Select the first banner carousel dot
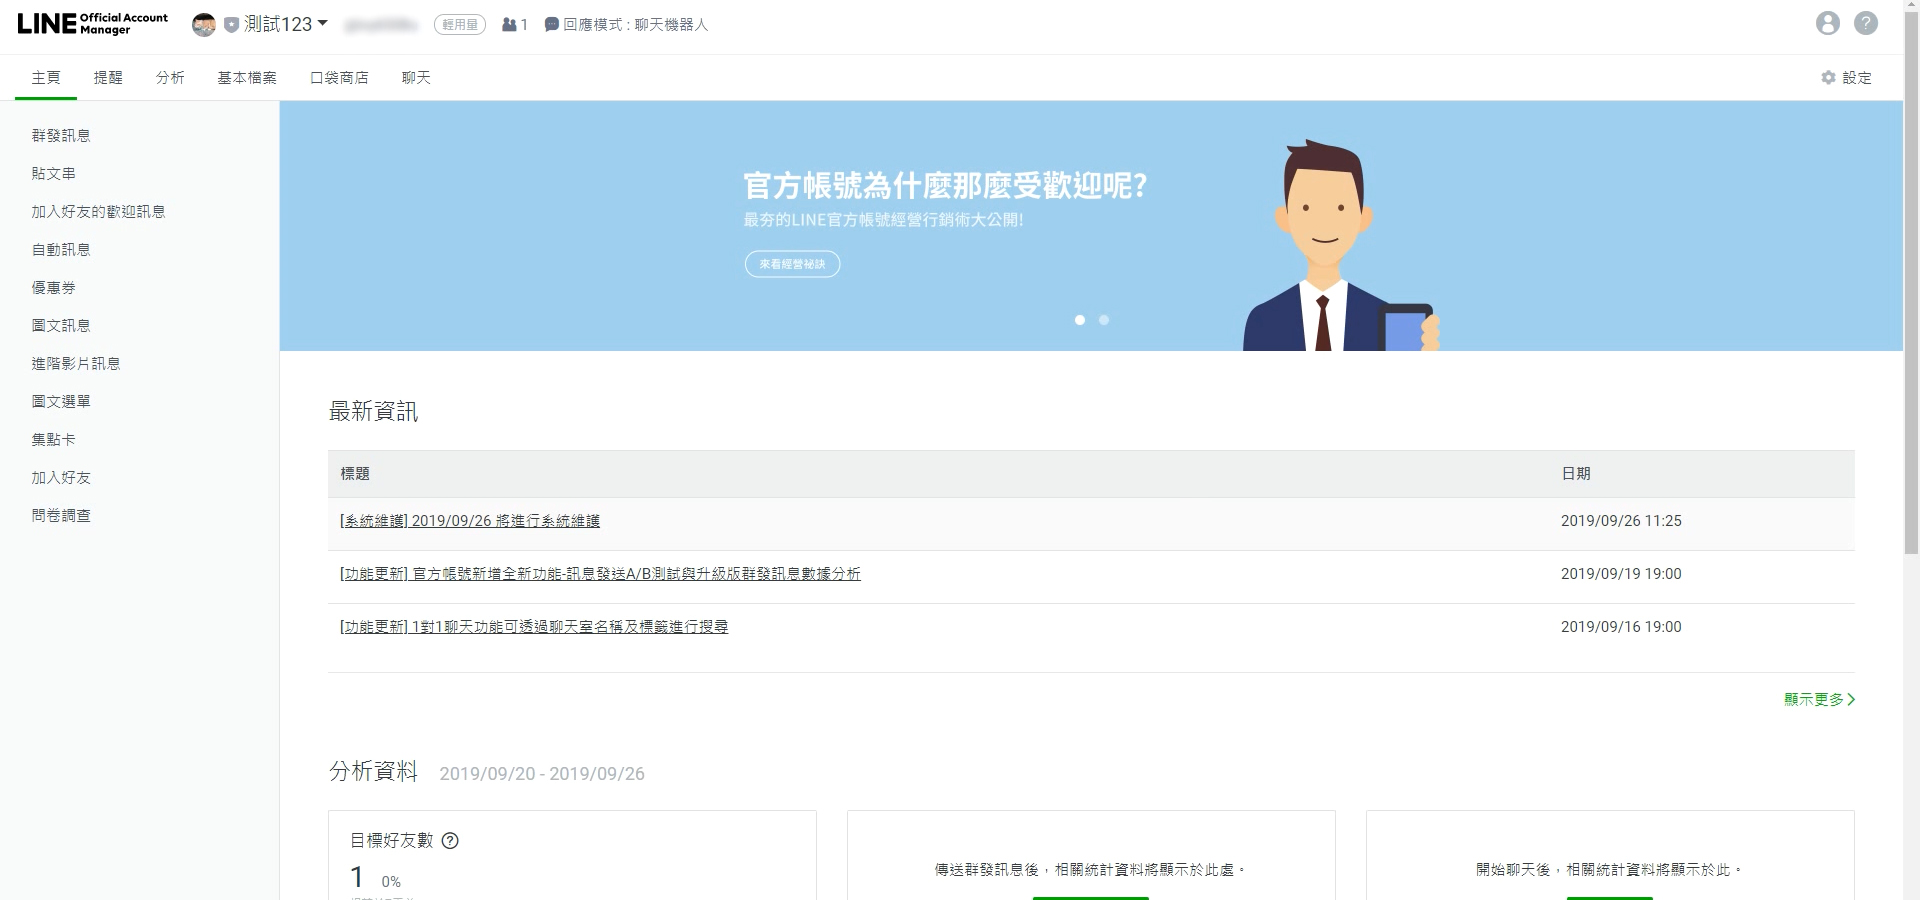The width and height of the screenshot is (1920, 900). [1080, 320]
